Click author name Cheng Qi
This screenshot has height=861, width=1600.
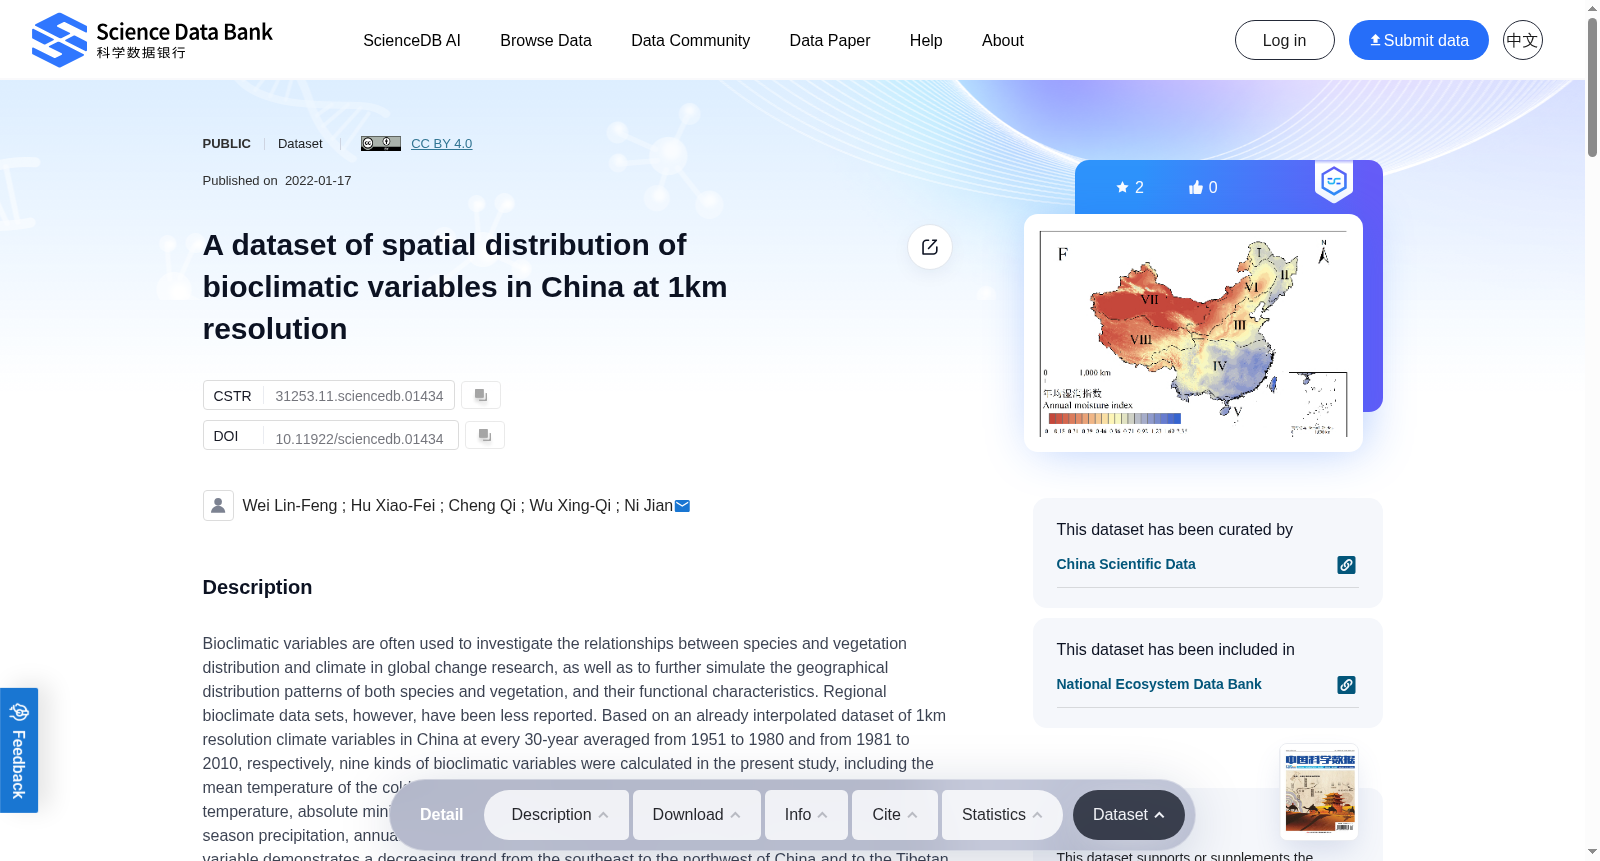coord(482,506)
